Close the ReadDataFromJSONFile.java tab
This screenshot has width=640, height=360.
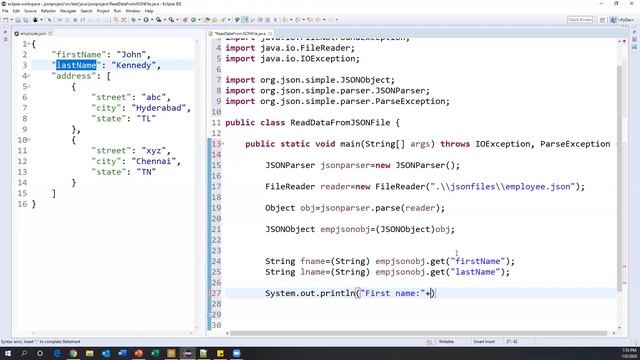coord(270,33)
